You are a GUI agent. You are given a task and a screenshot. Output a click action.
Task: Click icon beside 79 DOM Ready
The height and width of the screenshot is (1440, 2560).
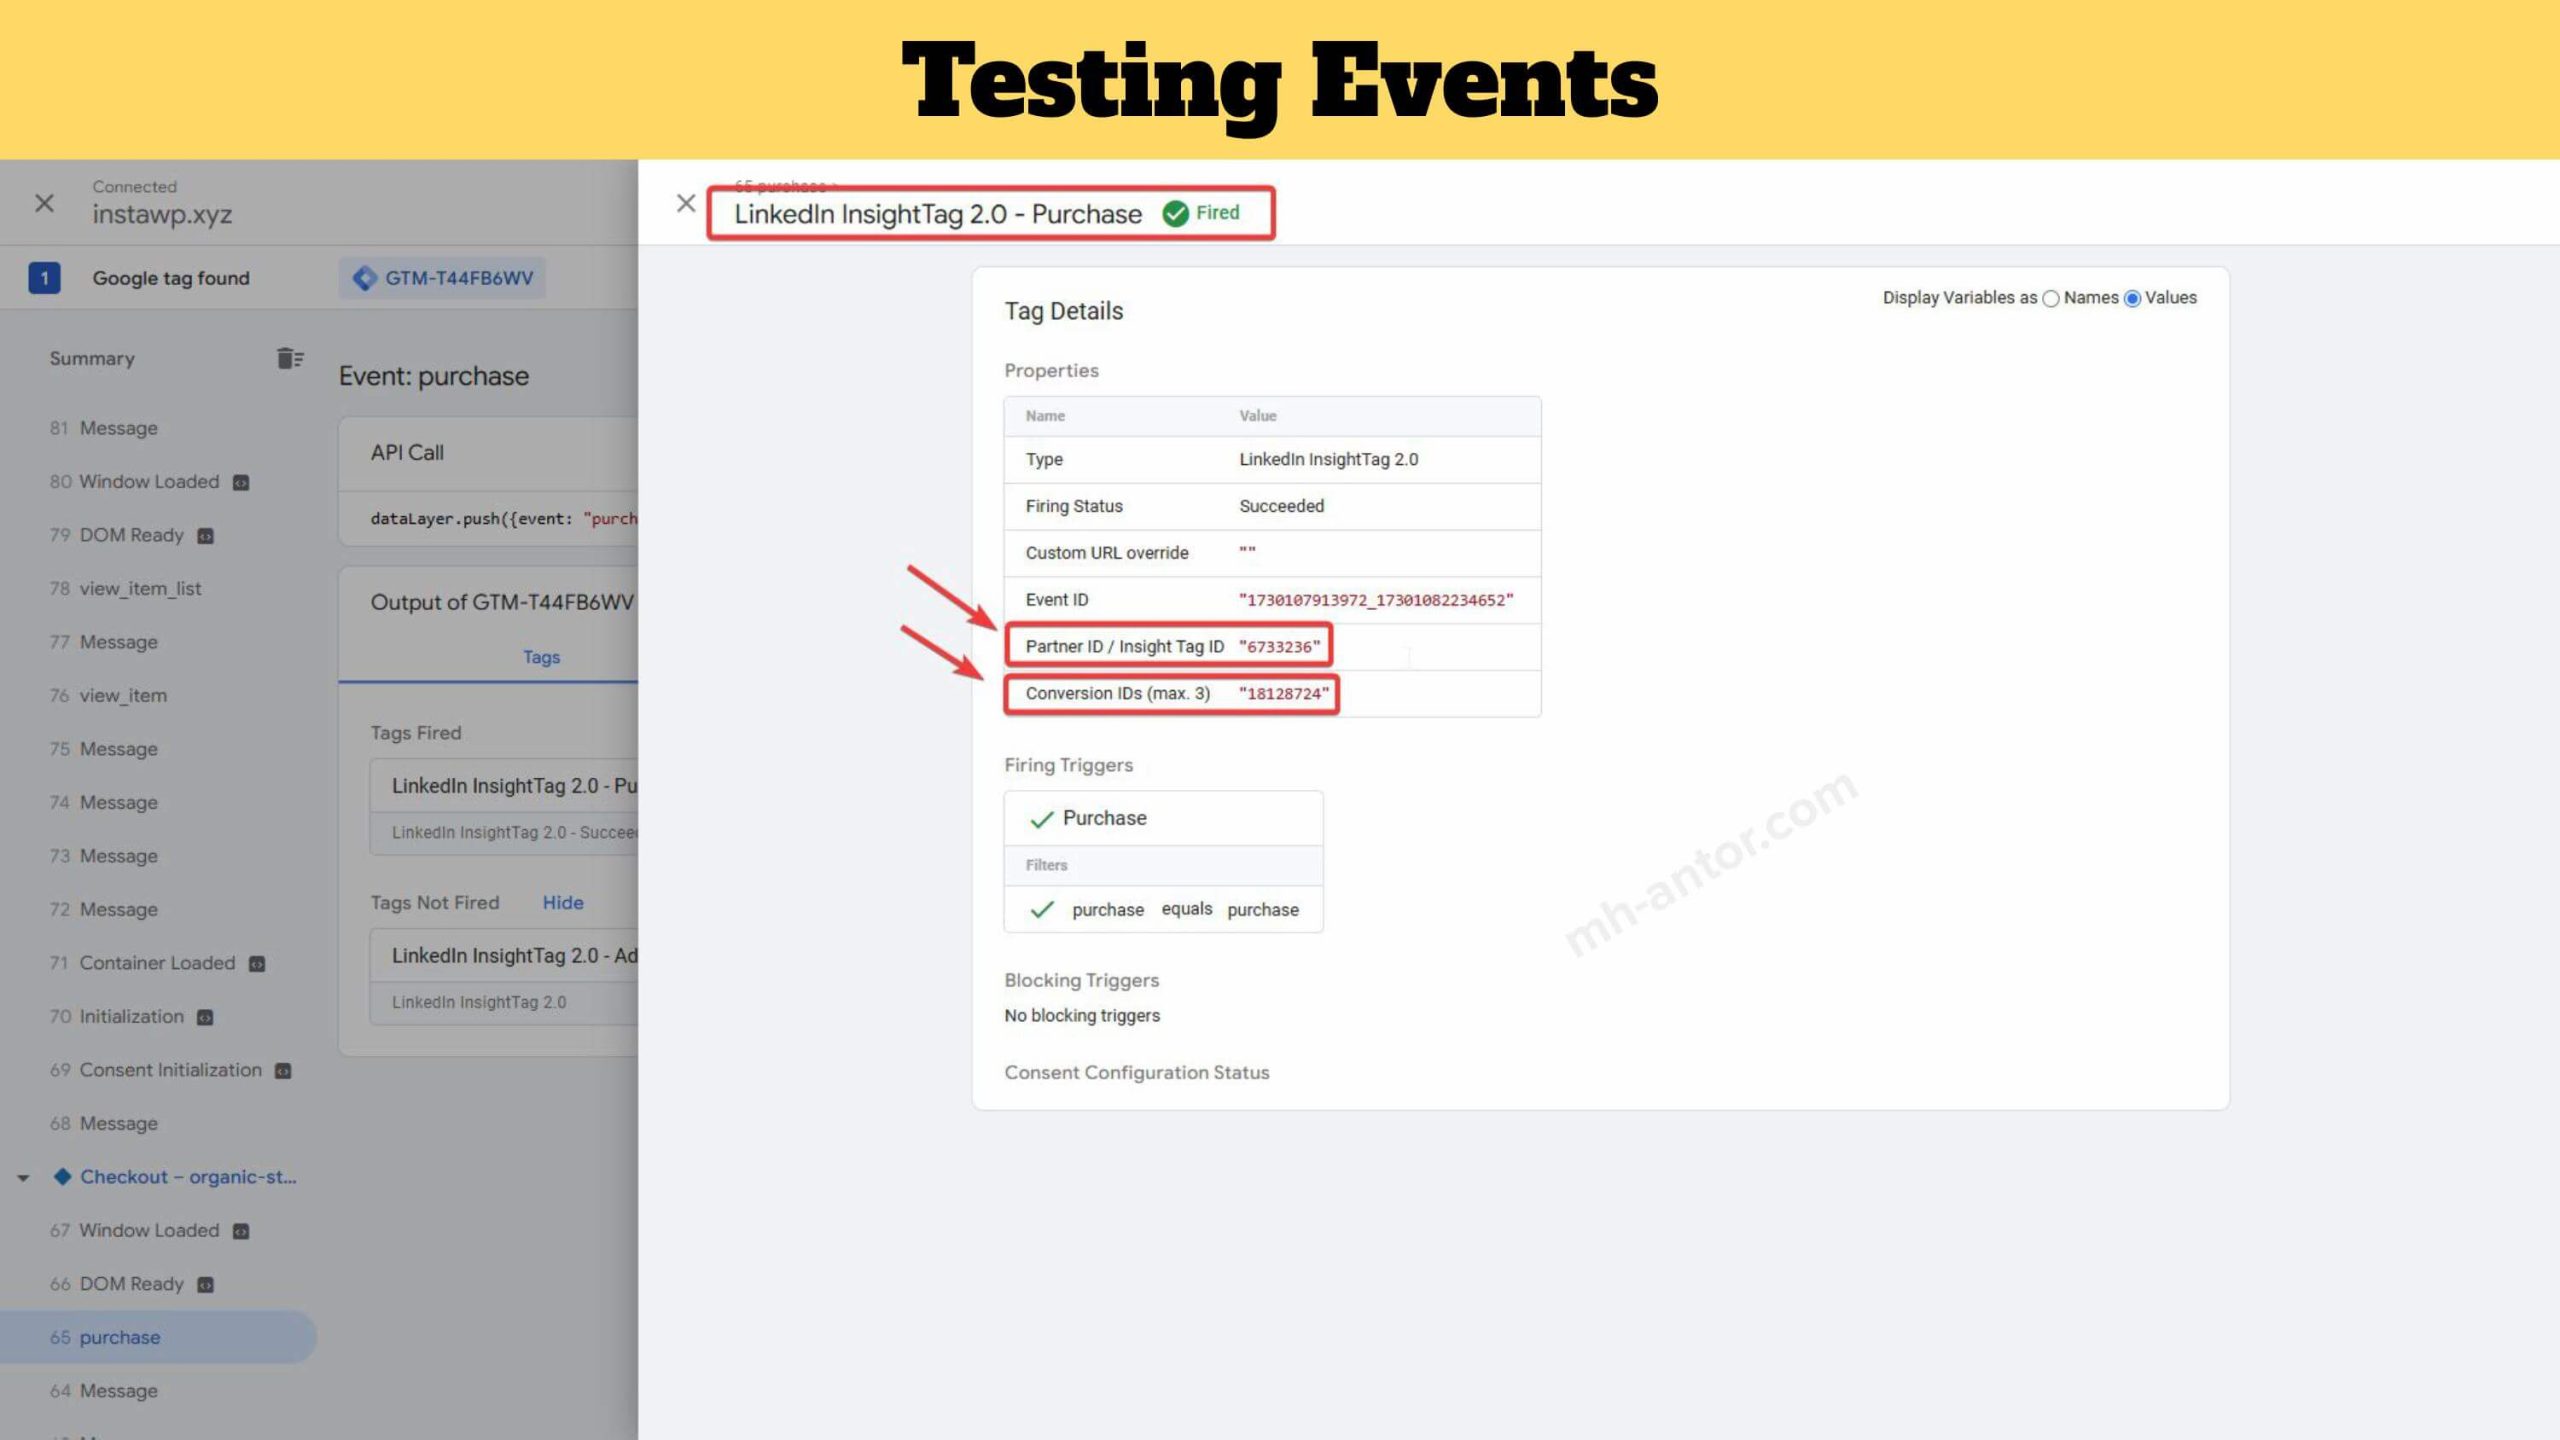206,536
